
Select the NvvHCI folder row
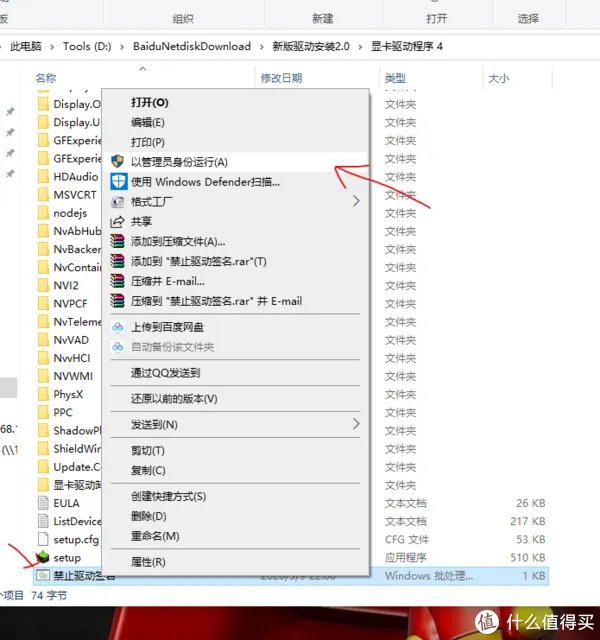coord(71,358)
